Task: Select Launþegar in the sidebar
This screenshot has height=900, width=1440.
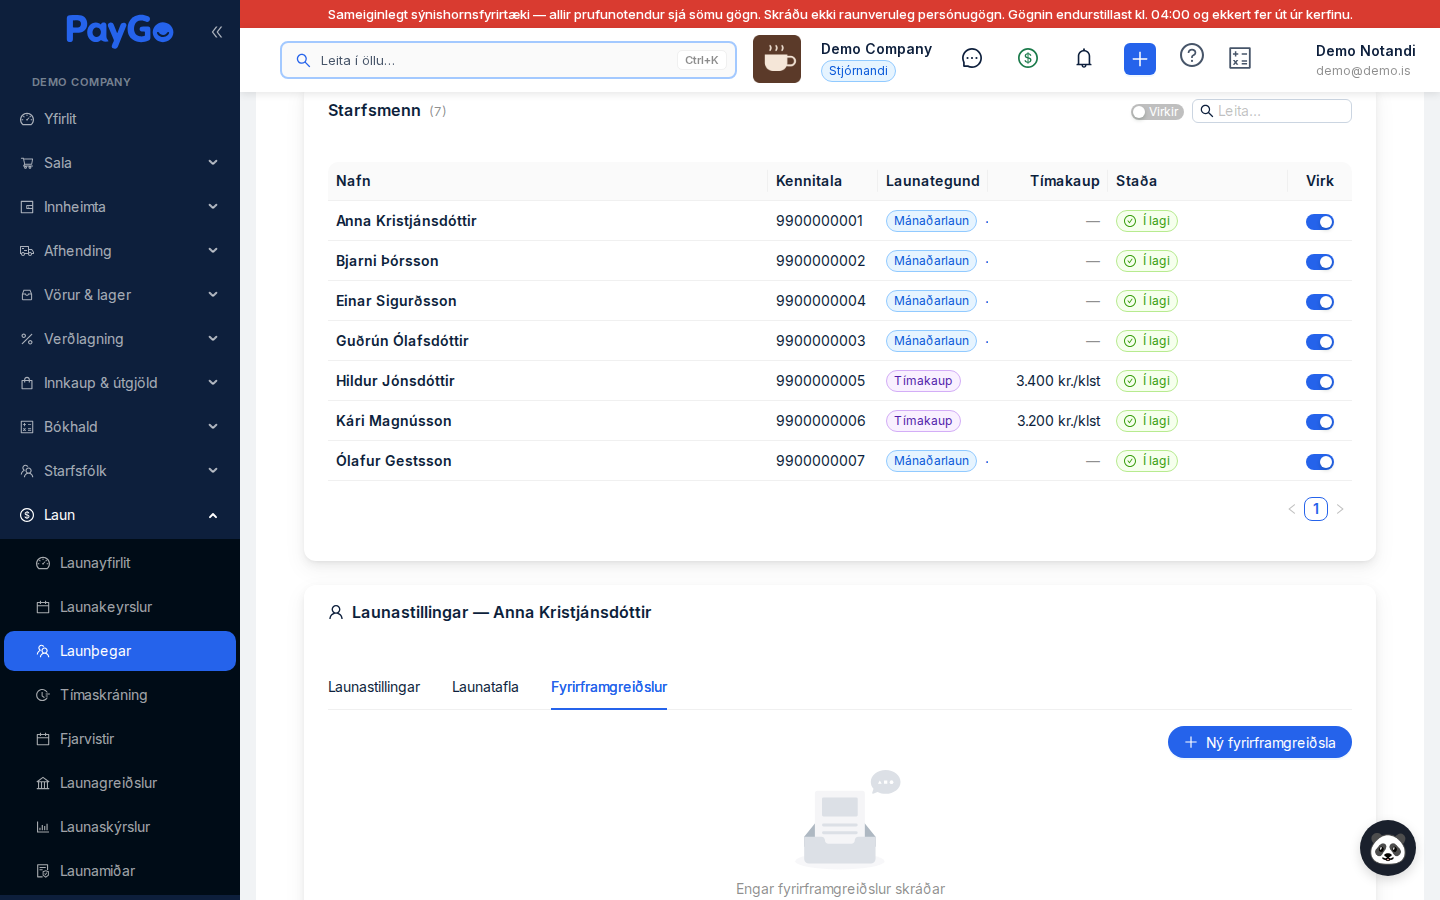Action: coord(120,651)
